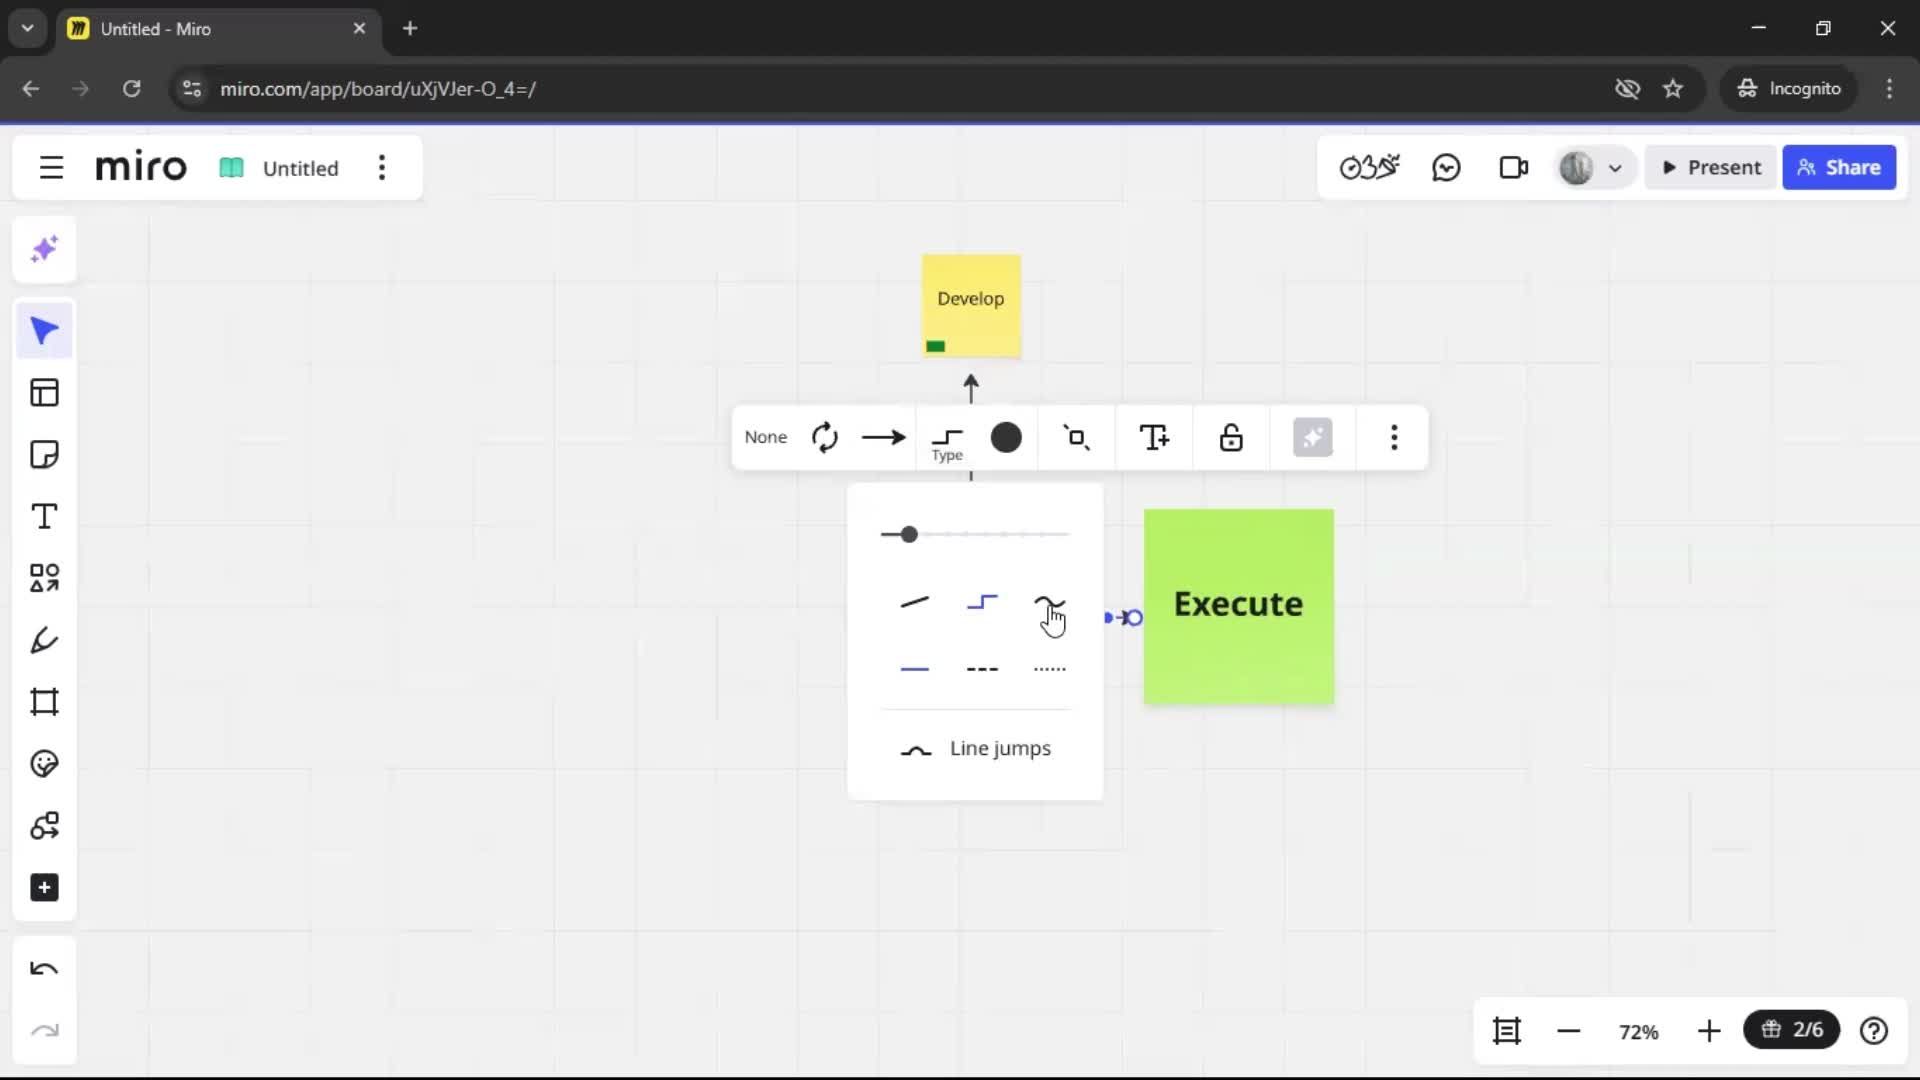Choose the straight line type
The height and width of the screenshot is (1080, 1920).
[914, 602]
